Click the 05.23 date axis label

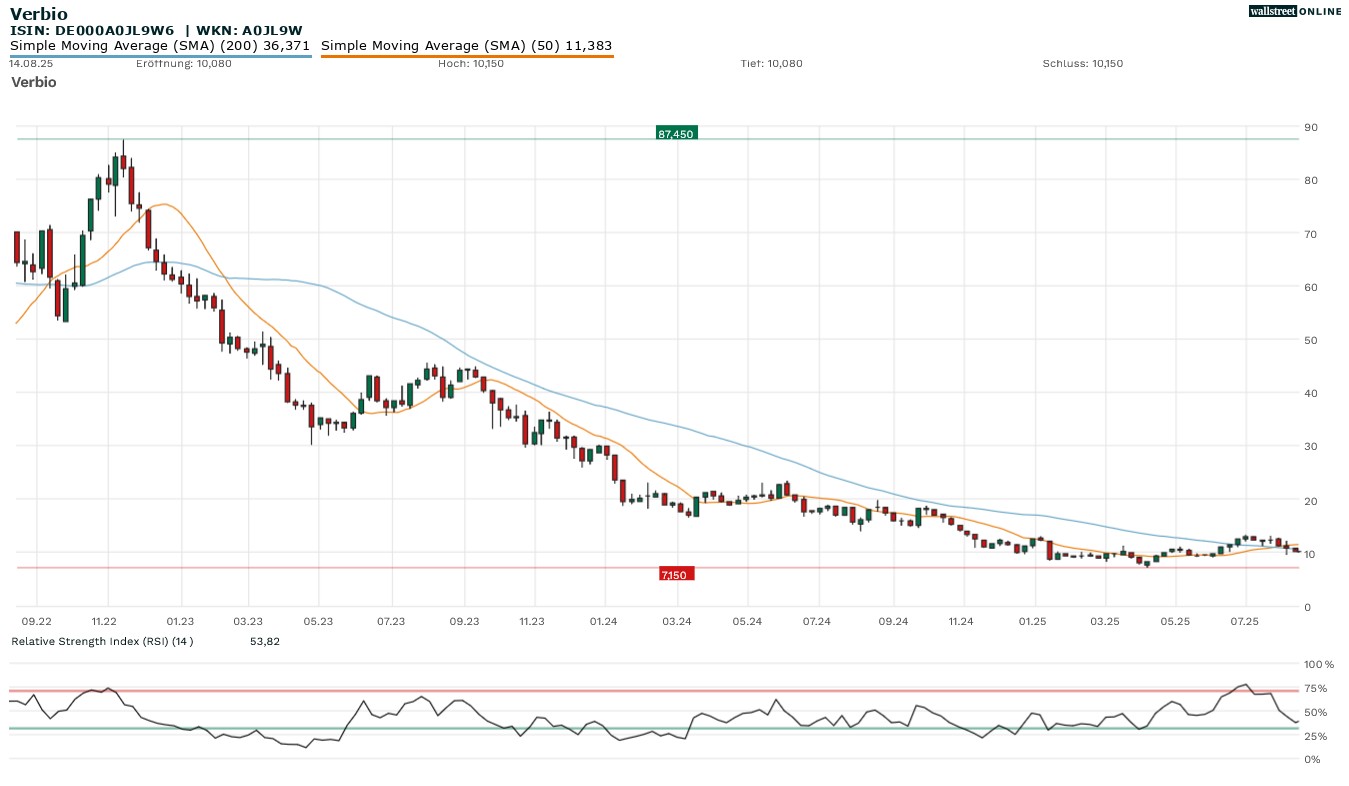tap(317, 621)
